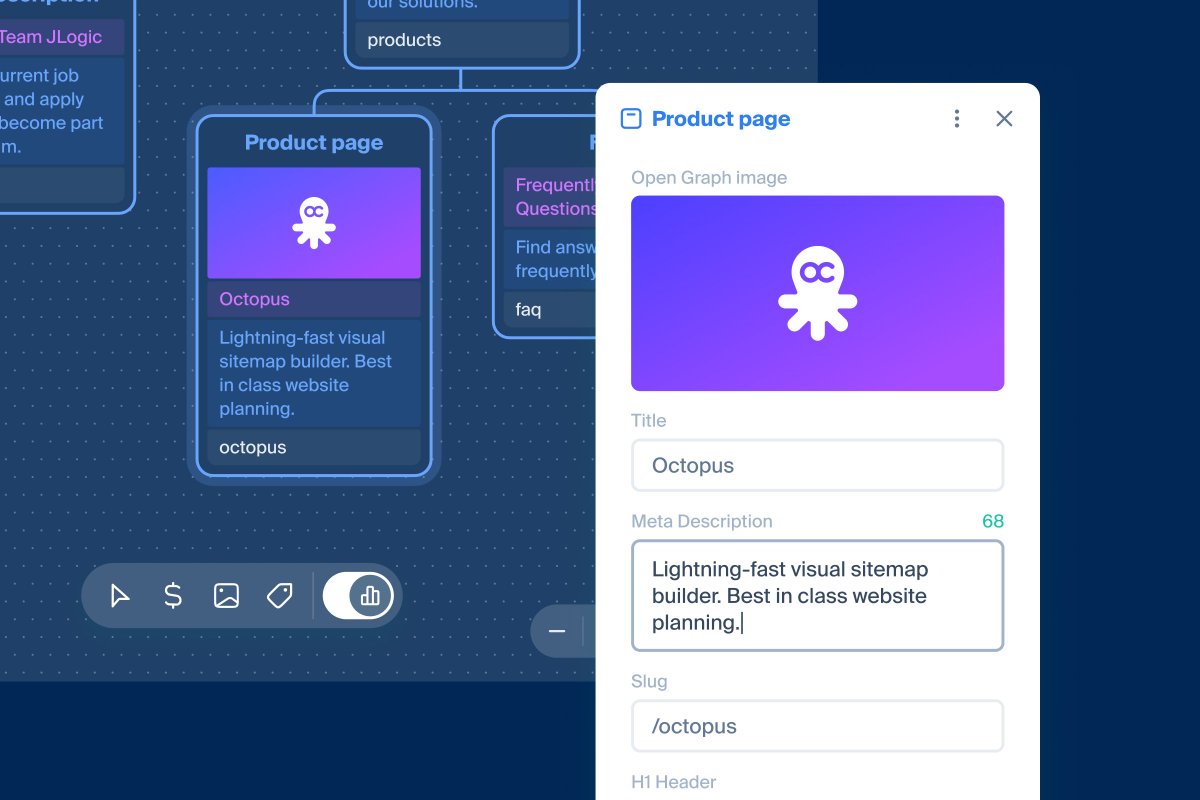Click the zoom out minus control
The width and height of the screenshot is (1200, 800).
[x=557, y=631]
